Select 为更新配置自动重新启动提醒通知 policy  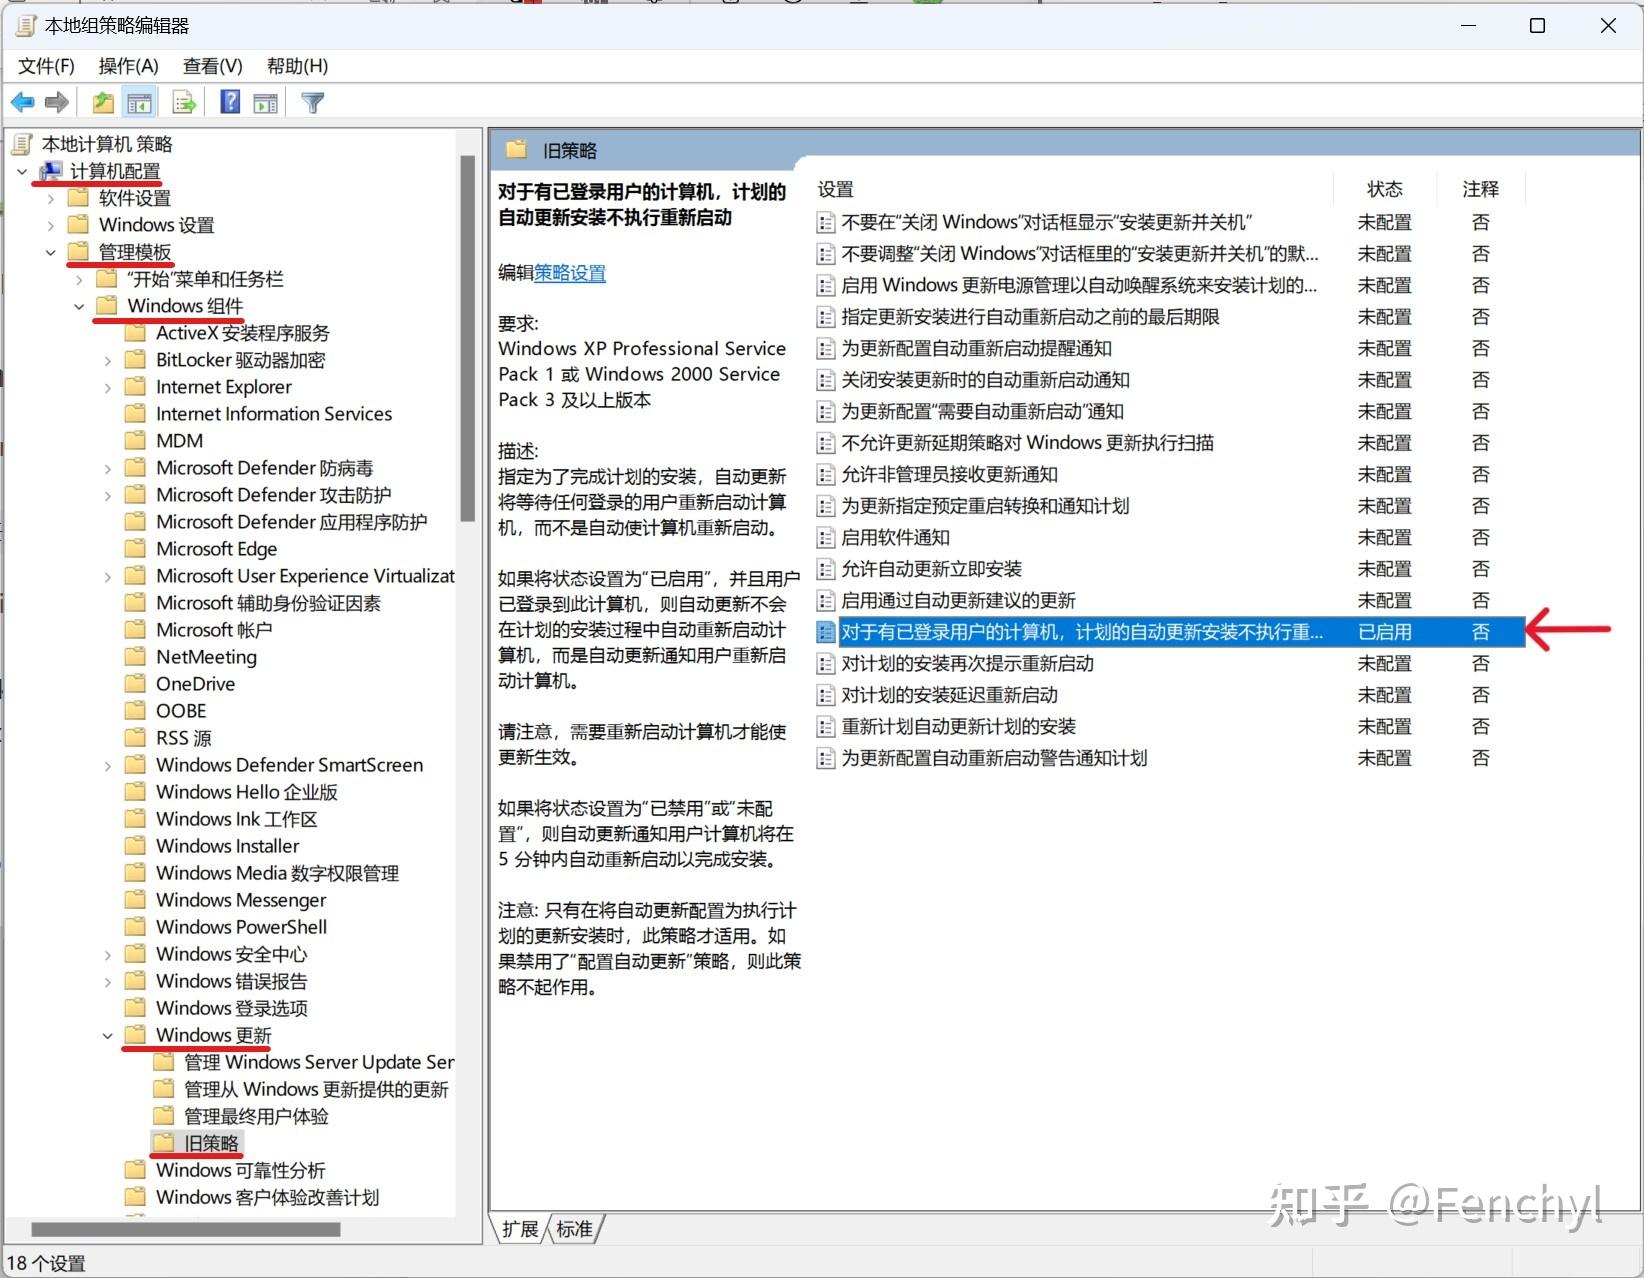[x=976, y=348]
